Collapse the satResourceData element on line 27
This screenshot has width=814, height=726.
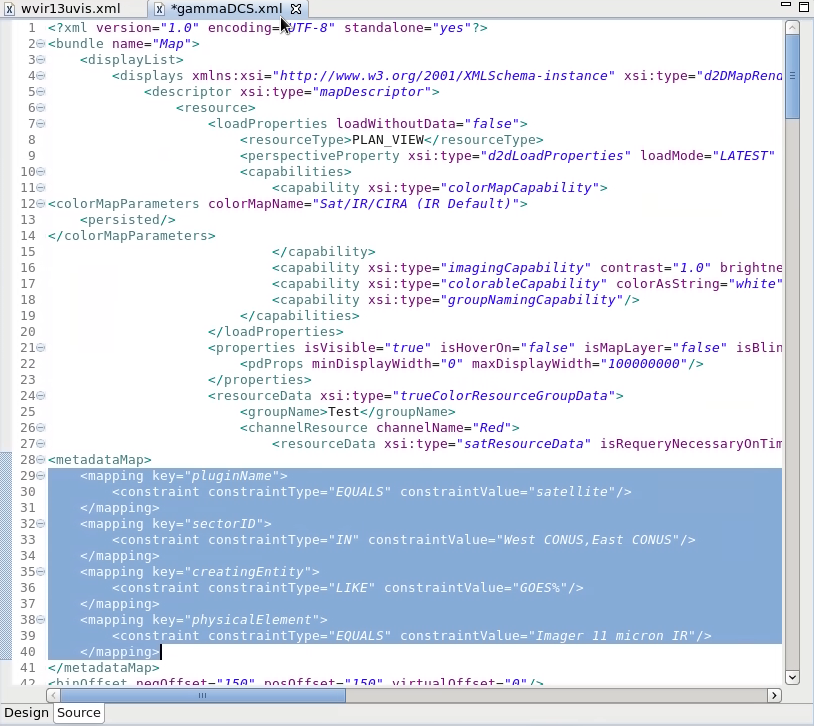[40, 444]
